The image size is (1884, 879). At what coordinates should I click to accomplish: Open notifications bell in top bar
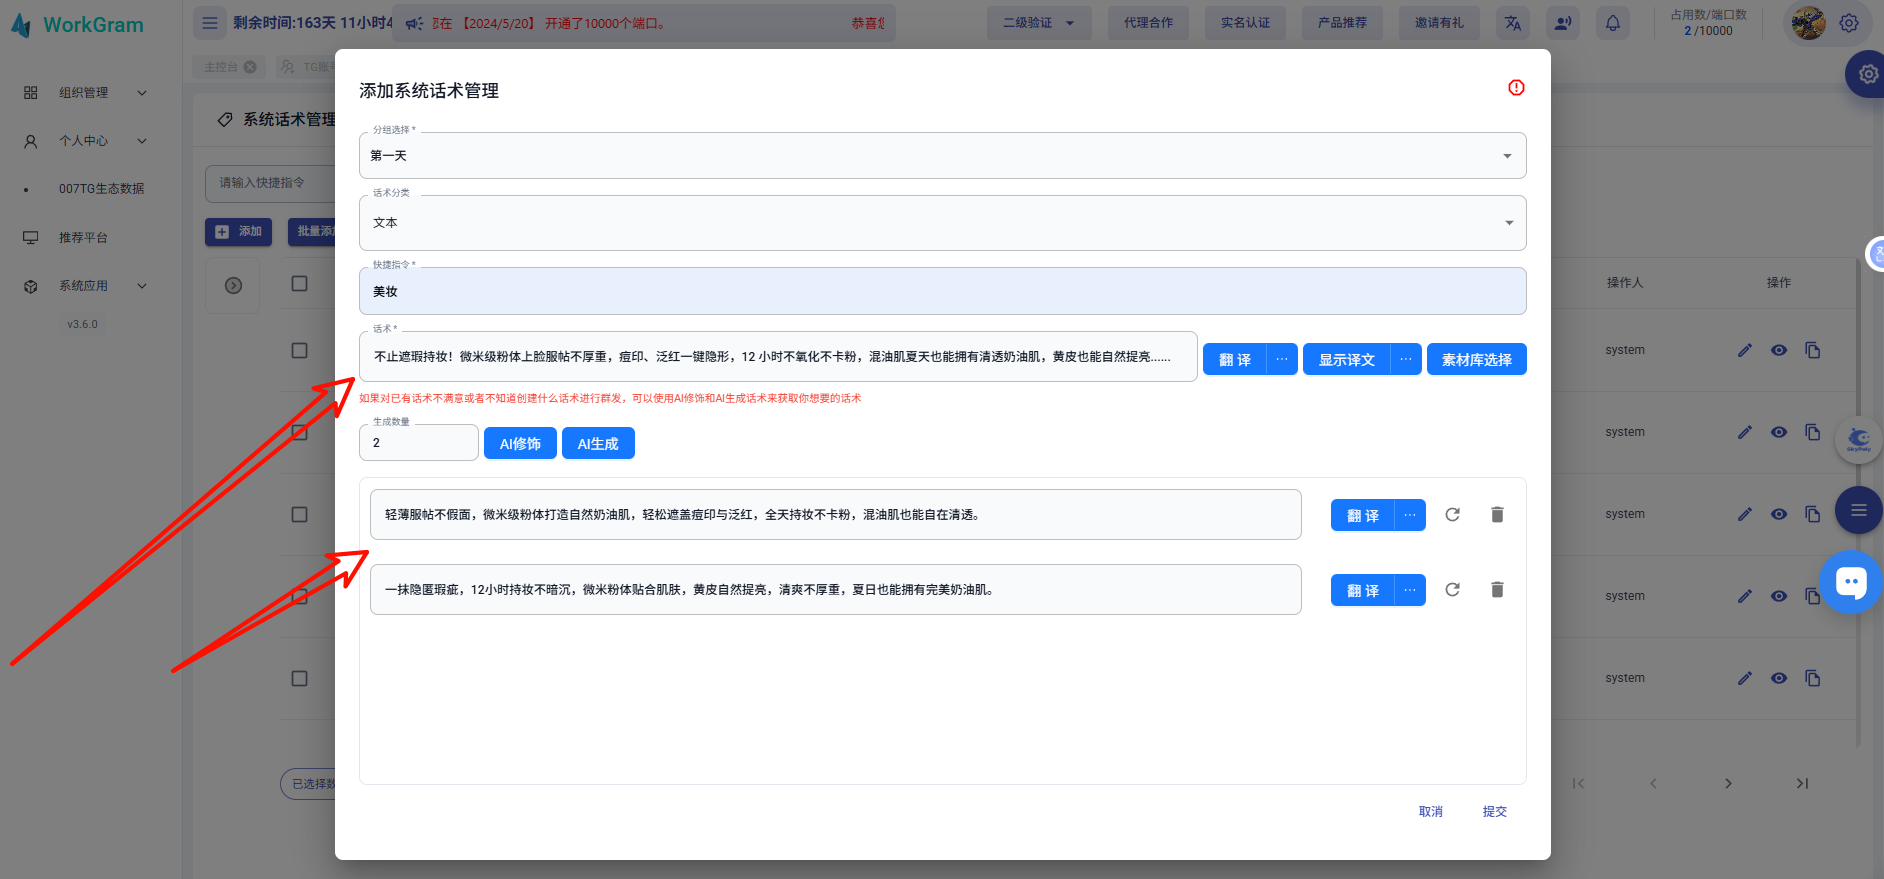point(1613,23)
